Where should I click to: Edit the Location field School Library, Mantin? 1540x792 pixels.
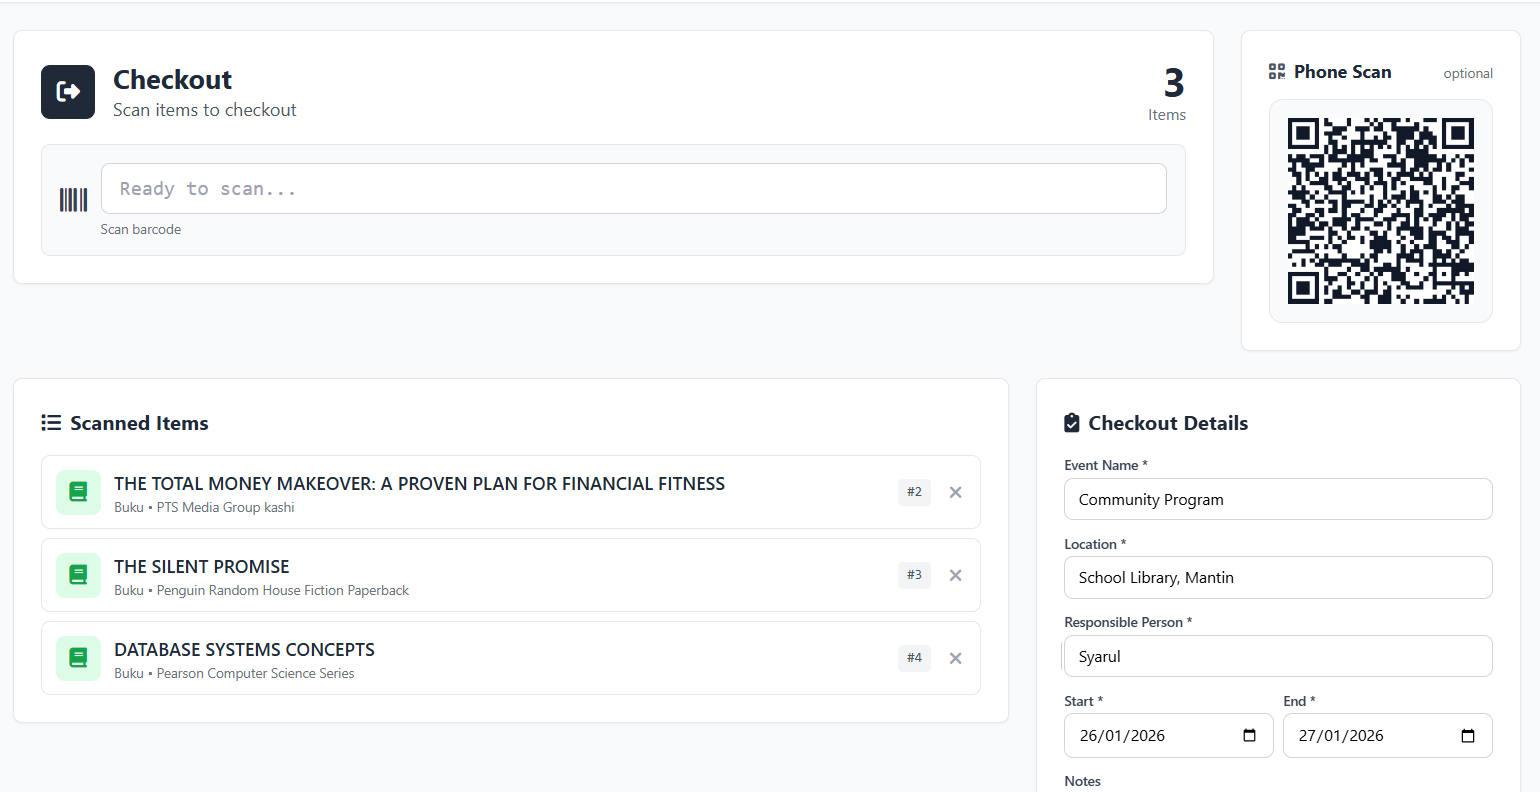click(x=1277, y=578)
